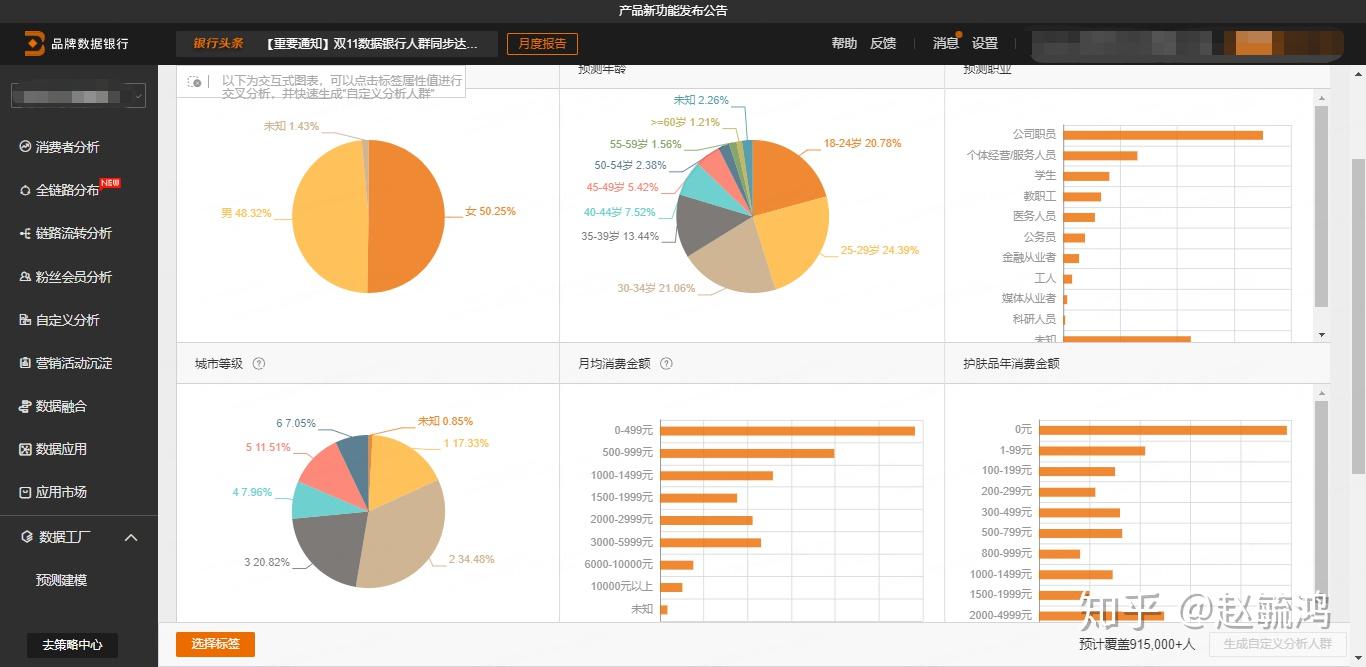Click the interactive chart hint icon
This screenshot has height=667, width=1366.
tap(195, 81)
